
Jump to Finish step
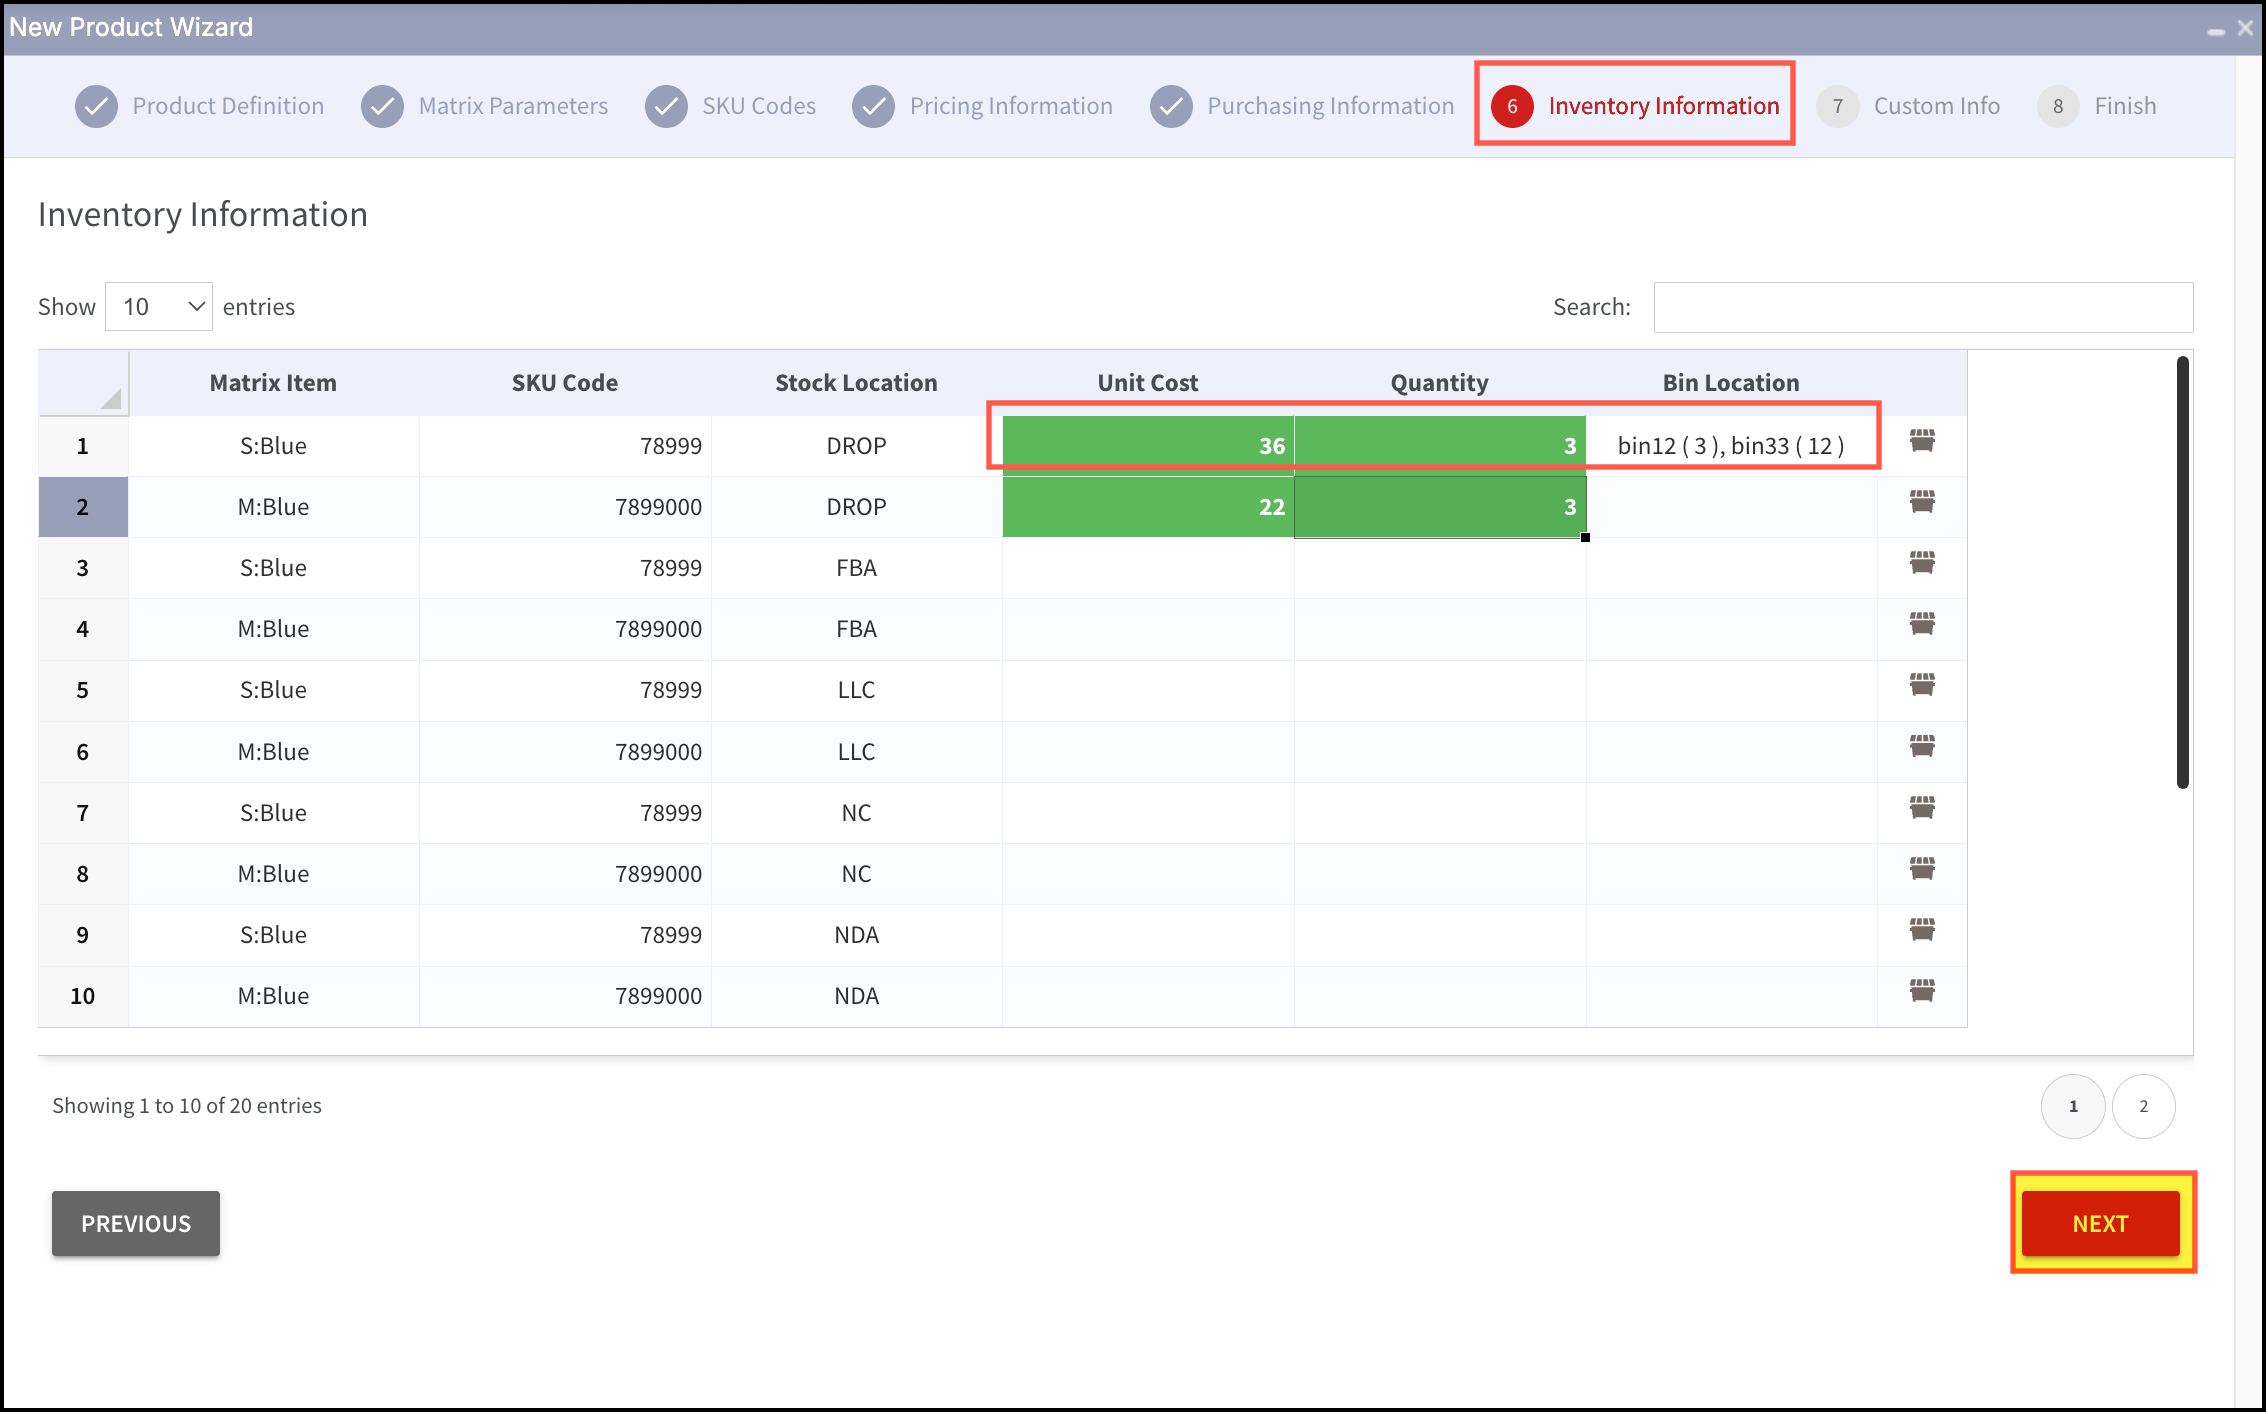tap(2125, 106)
